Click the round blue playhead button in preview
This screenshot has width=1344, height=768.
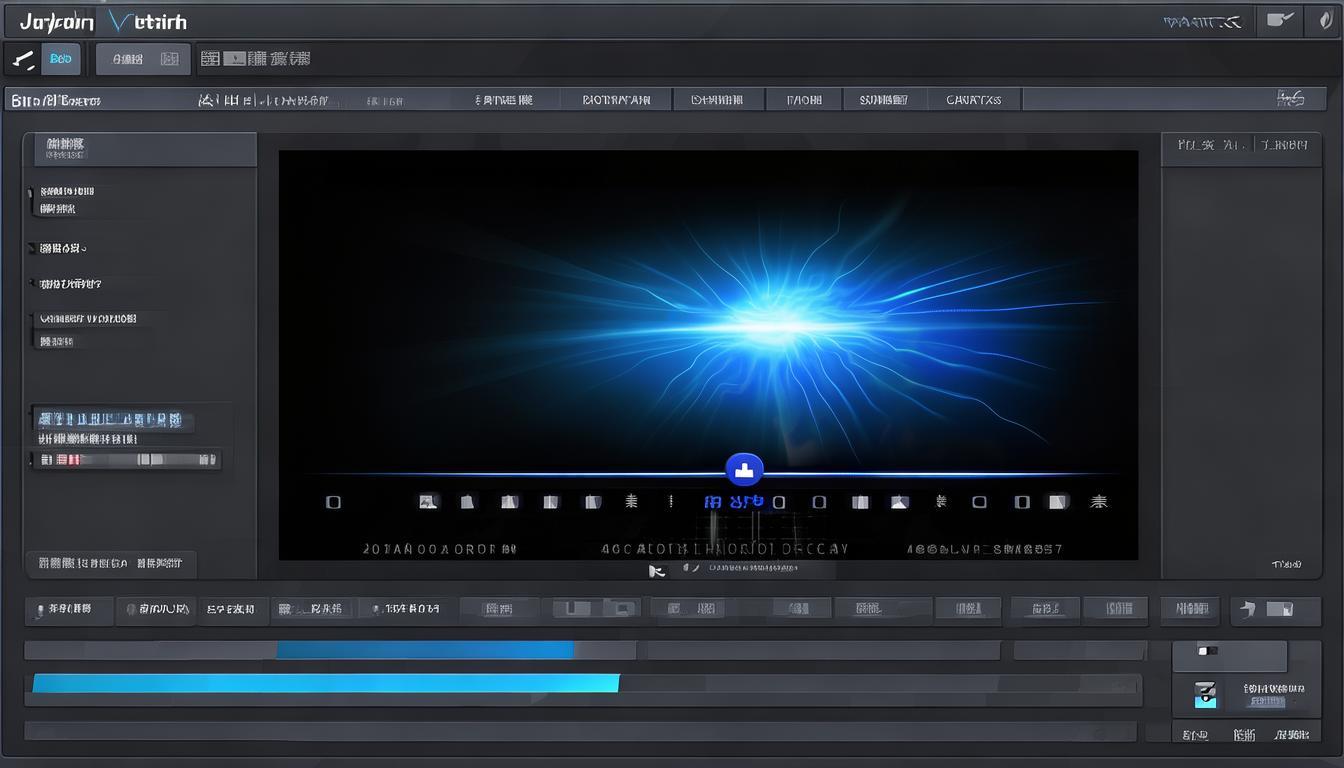743,469
